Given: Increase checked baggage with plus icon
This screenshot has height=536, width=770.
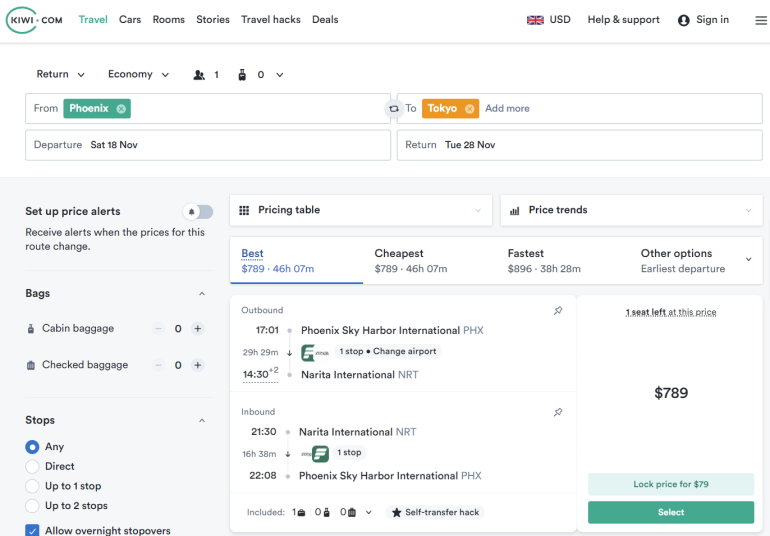Looking at the screenshot, I should click(x=197, y=366).
